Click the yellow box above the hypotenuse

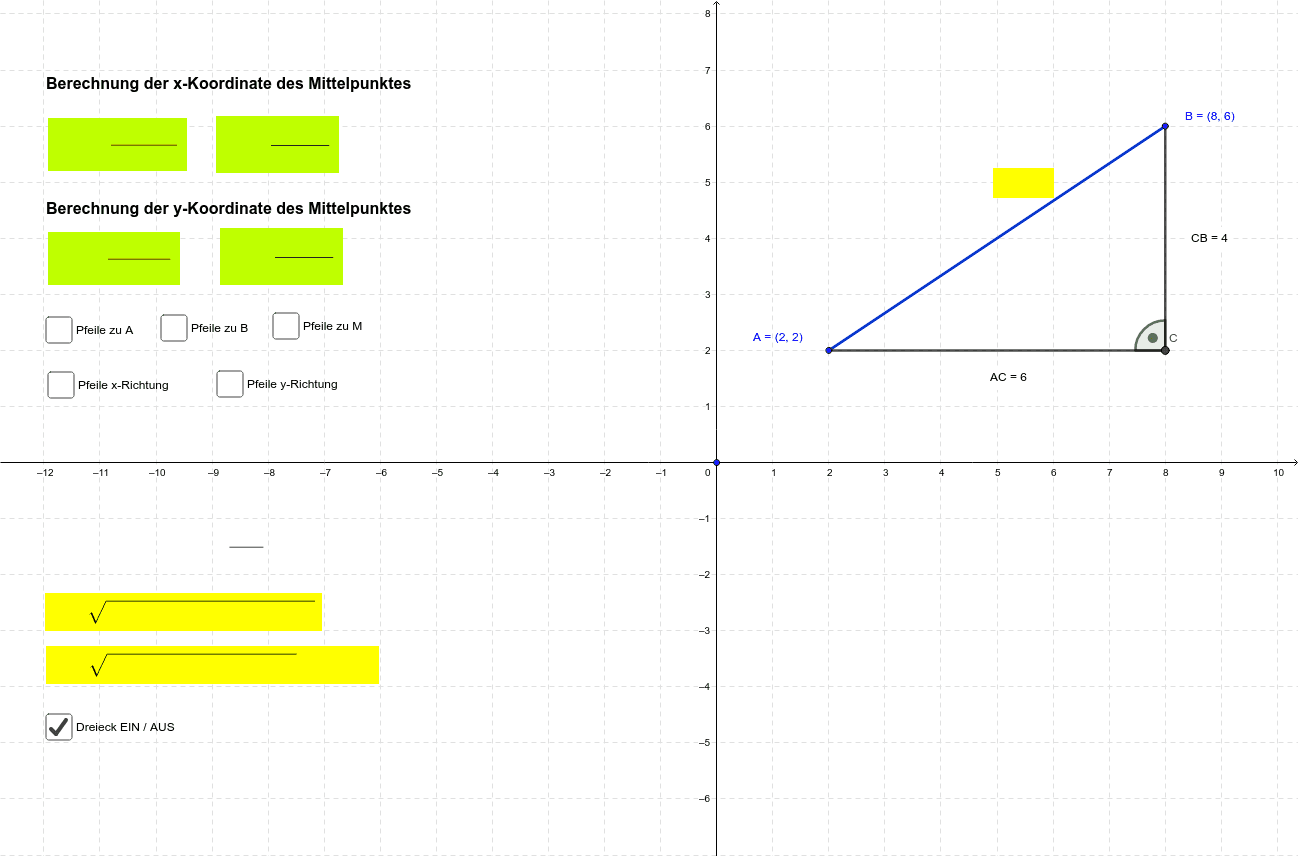pyautogui.click(x=1023, y=183)
